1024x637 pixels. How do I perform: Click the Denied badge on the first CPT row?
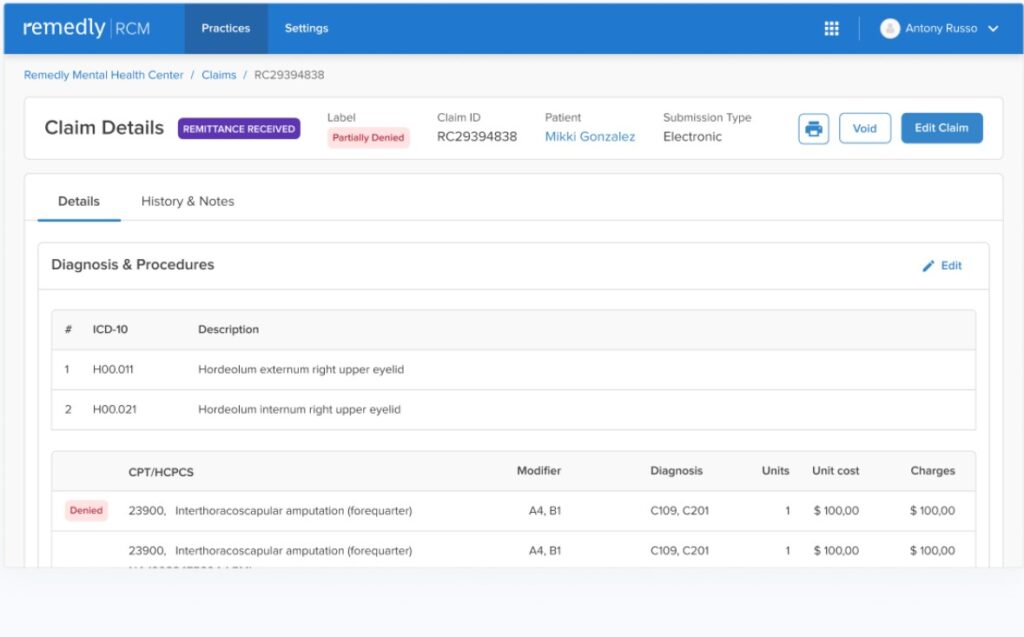(x=86, y=510)
